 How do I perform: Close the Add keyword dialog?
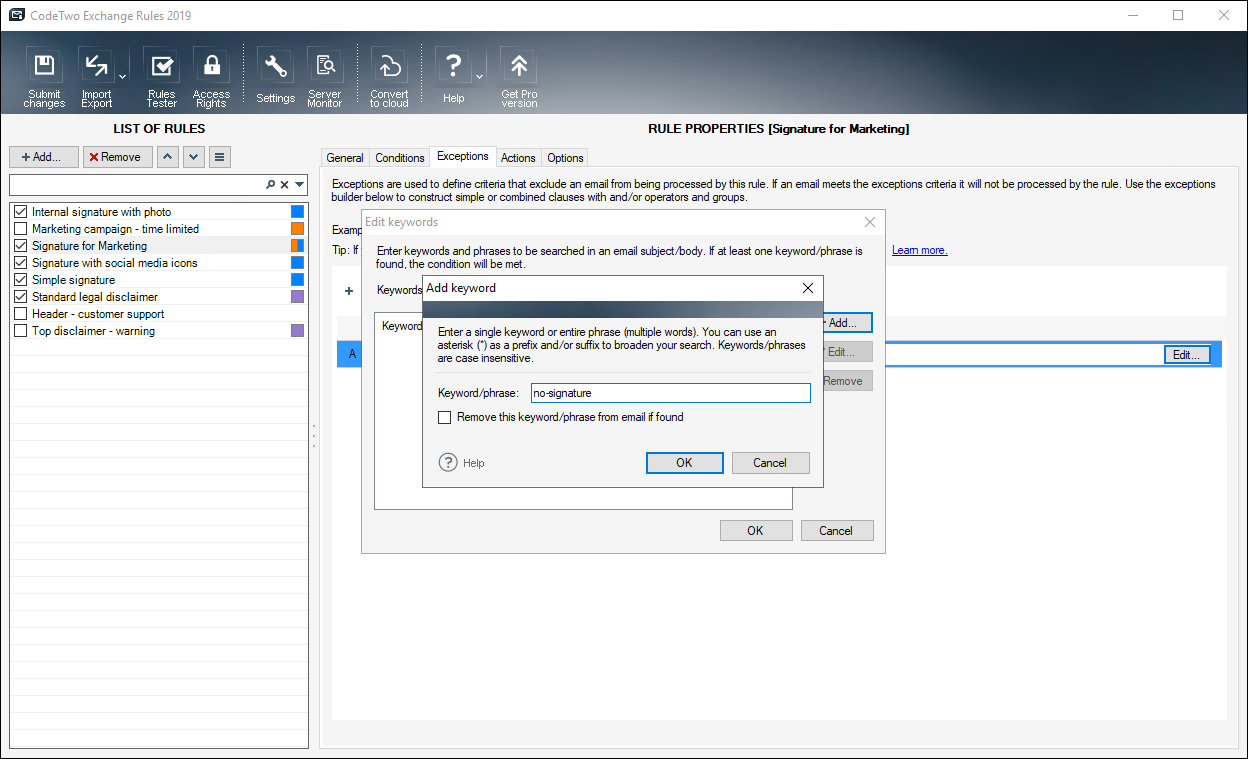coord(808,288)
